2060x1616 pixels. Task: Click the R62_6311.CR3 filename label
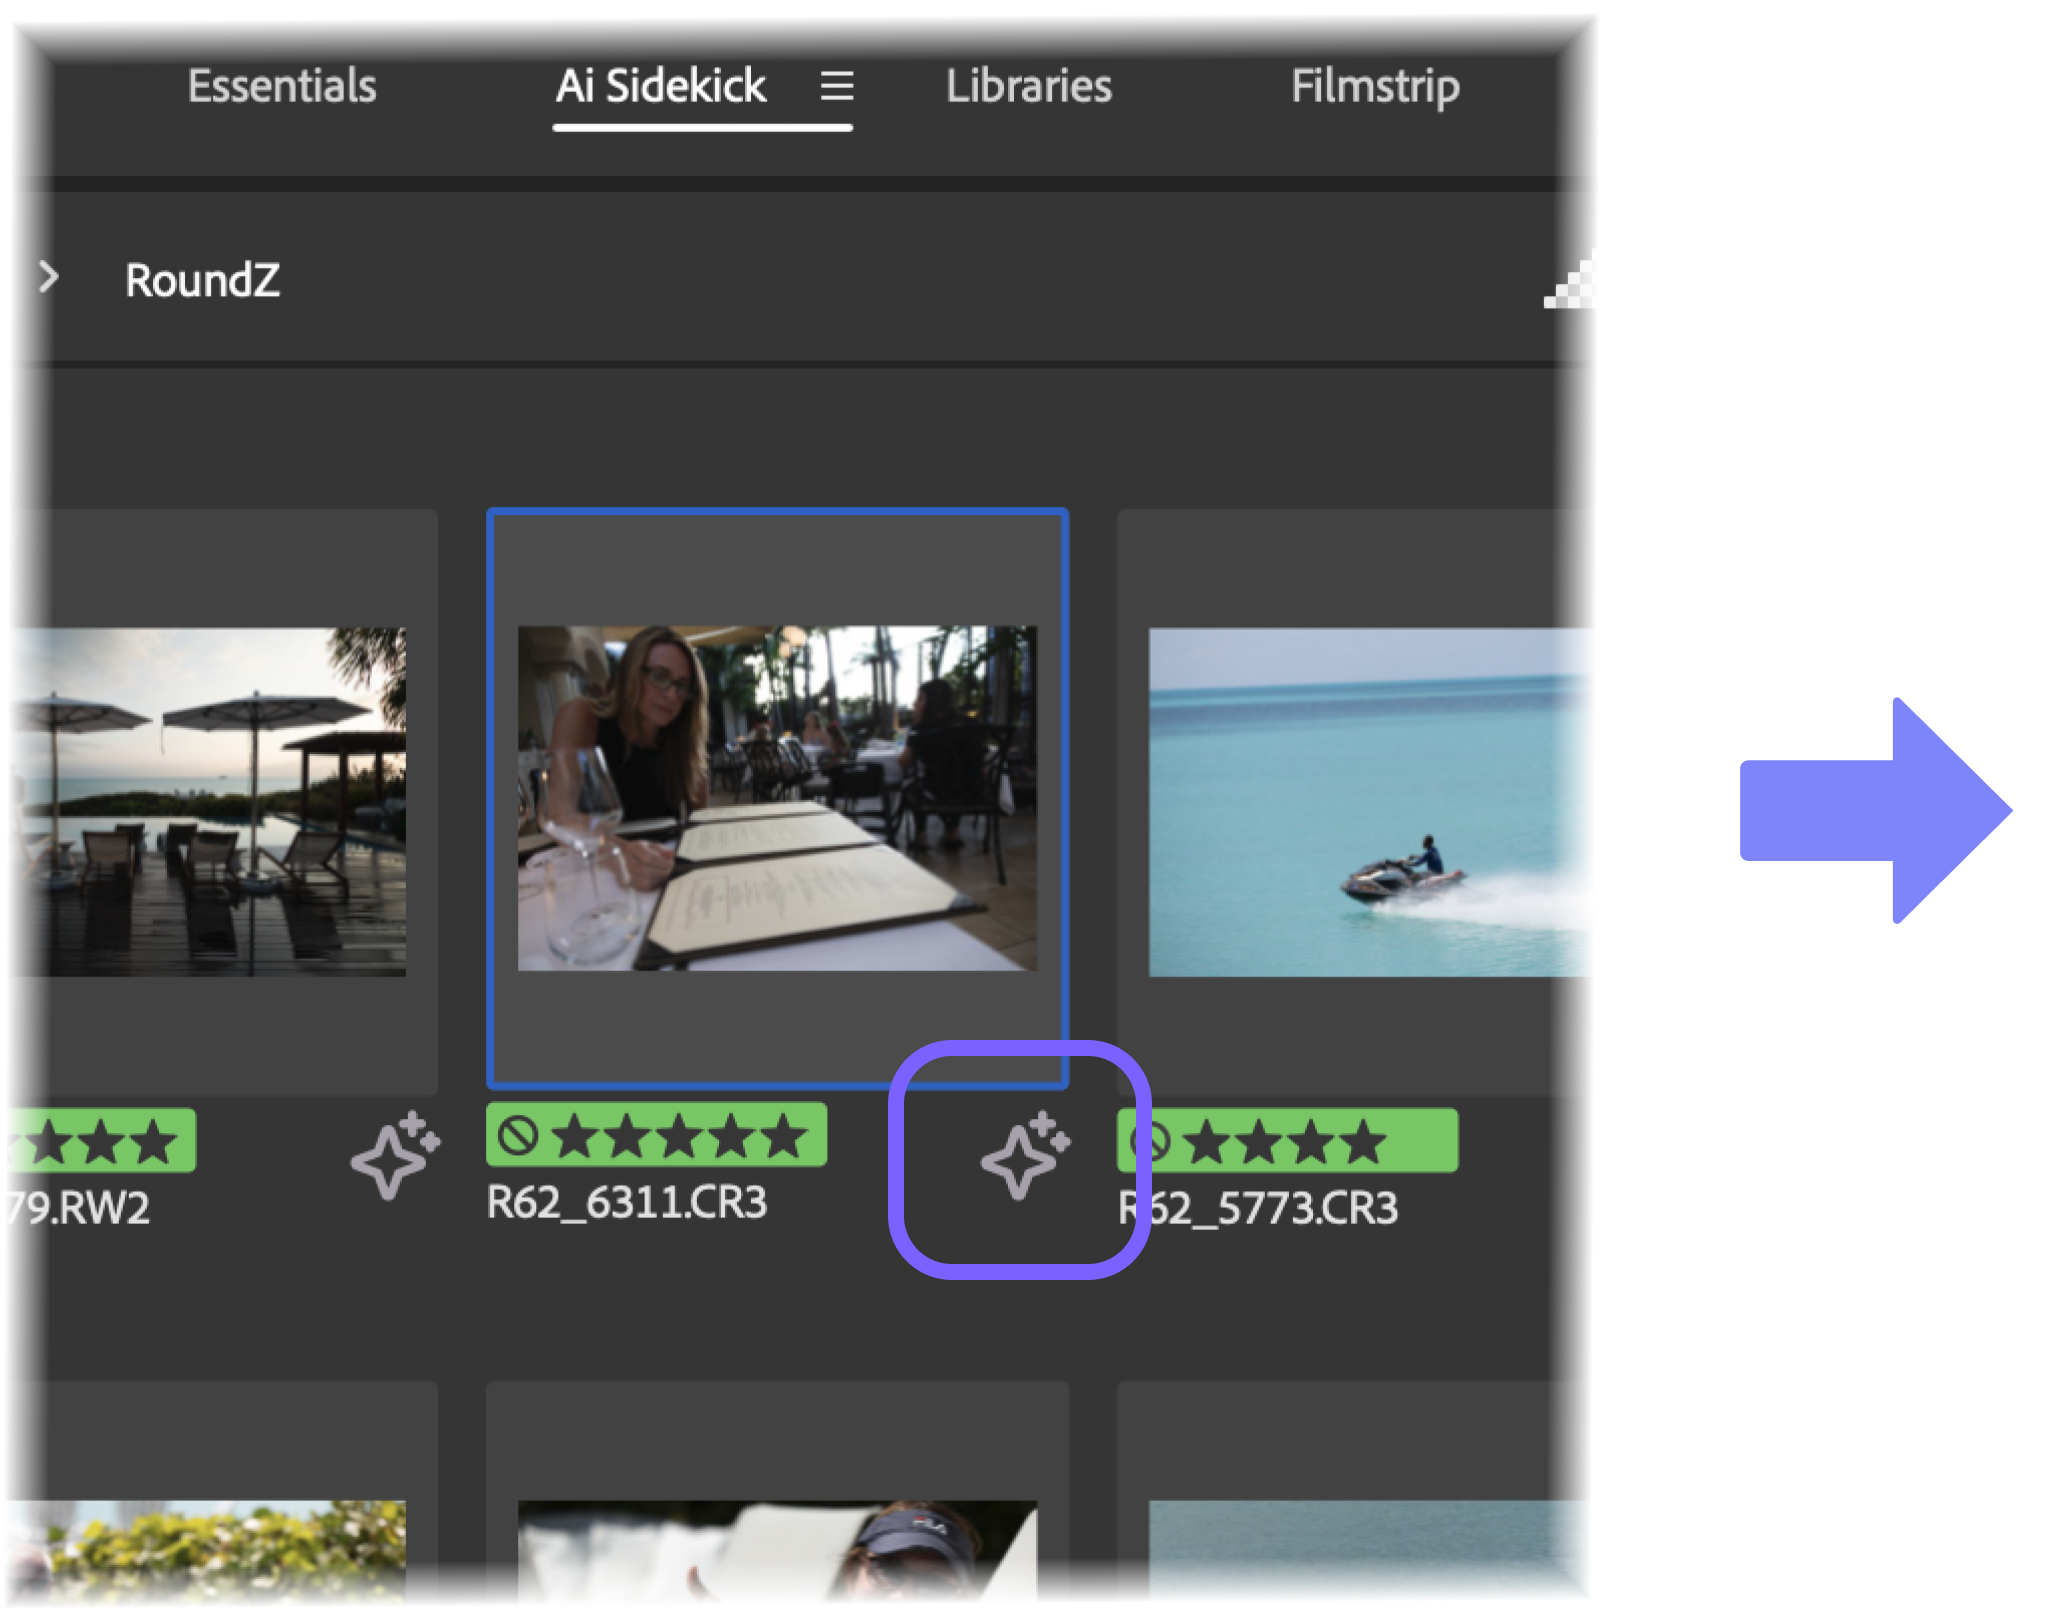pyautogui.click(x=626, y=1203)
